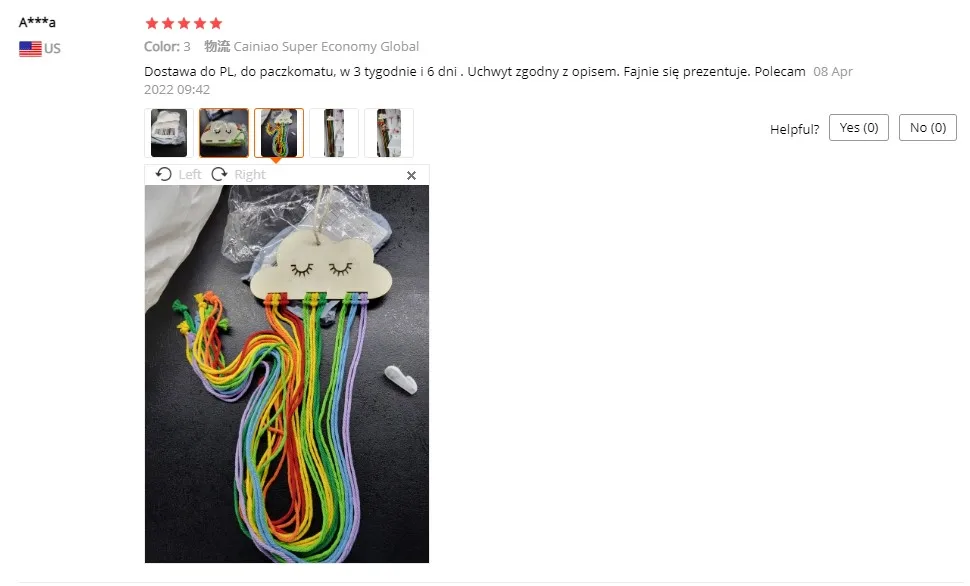Open the first review thumbnail
The image size is (970, 586).
169,133
